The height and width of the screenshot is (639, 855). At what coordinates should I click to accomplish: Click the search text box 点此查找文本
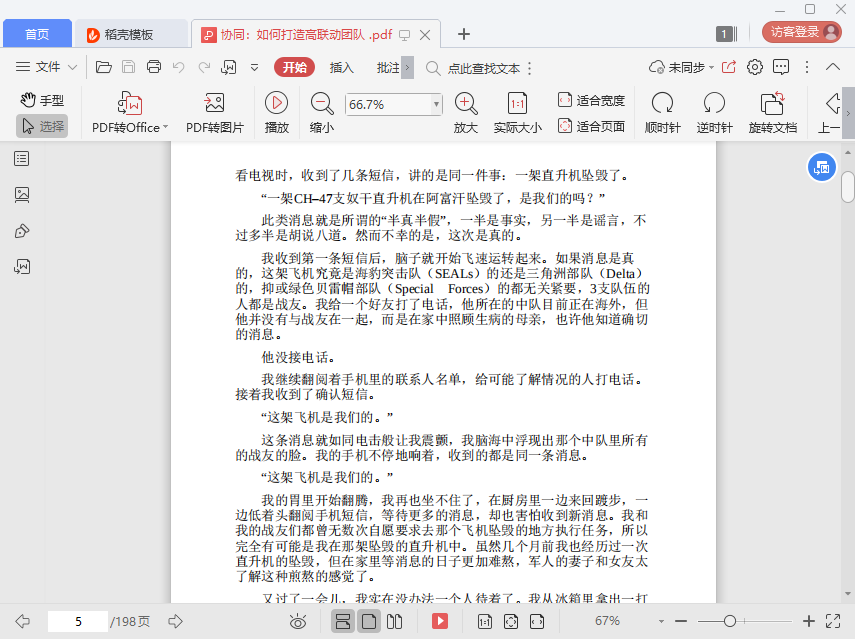click(484, 68)
